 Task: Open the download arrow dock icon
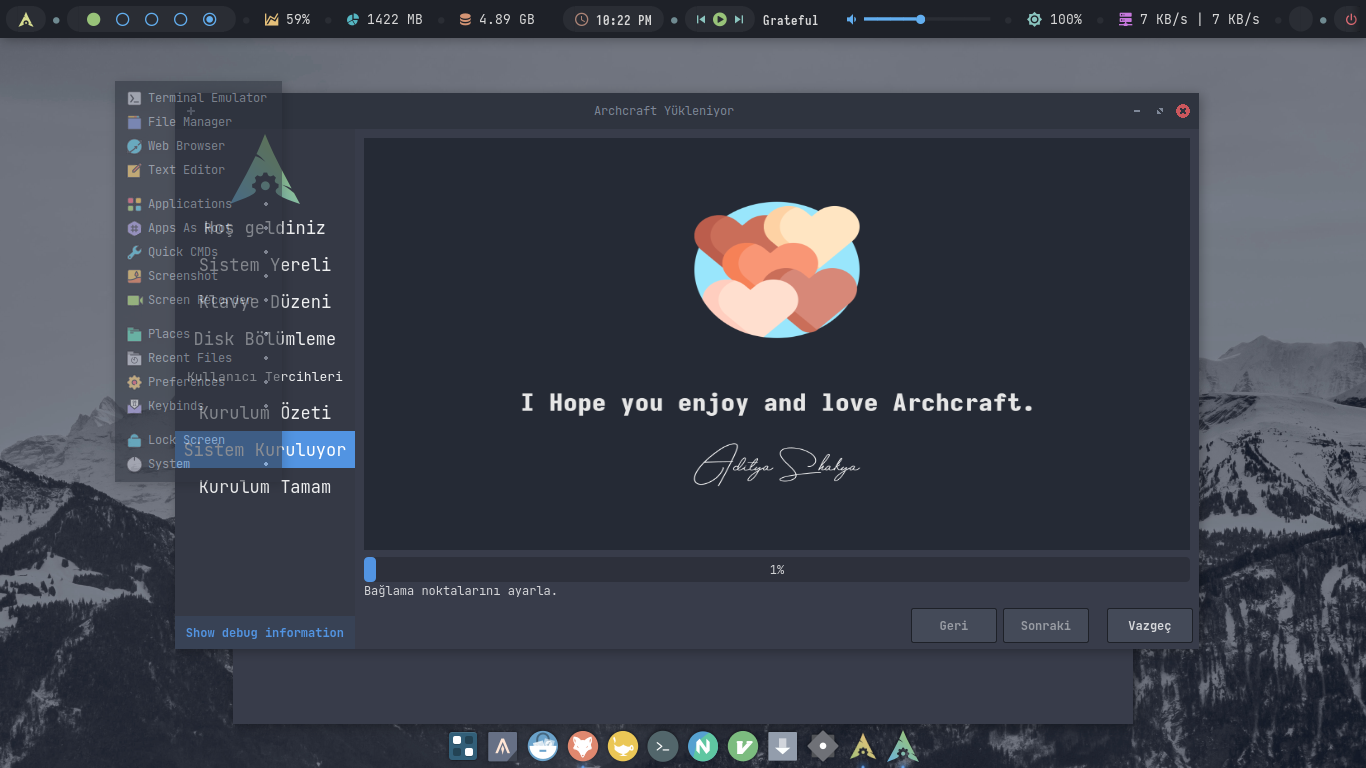tap(783, 746)
